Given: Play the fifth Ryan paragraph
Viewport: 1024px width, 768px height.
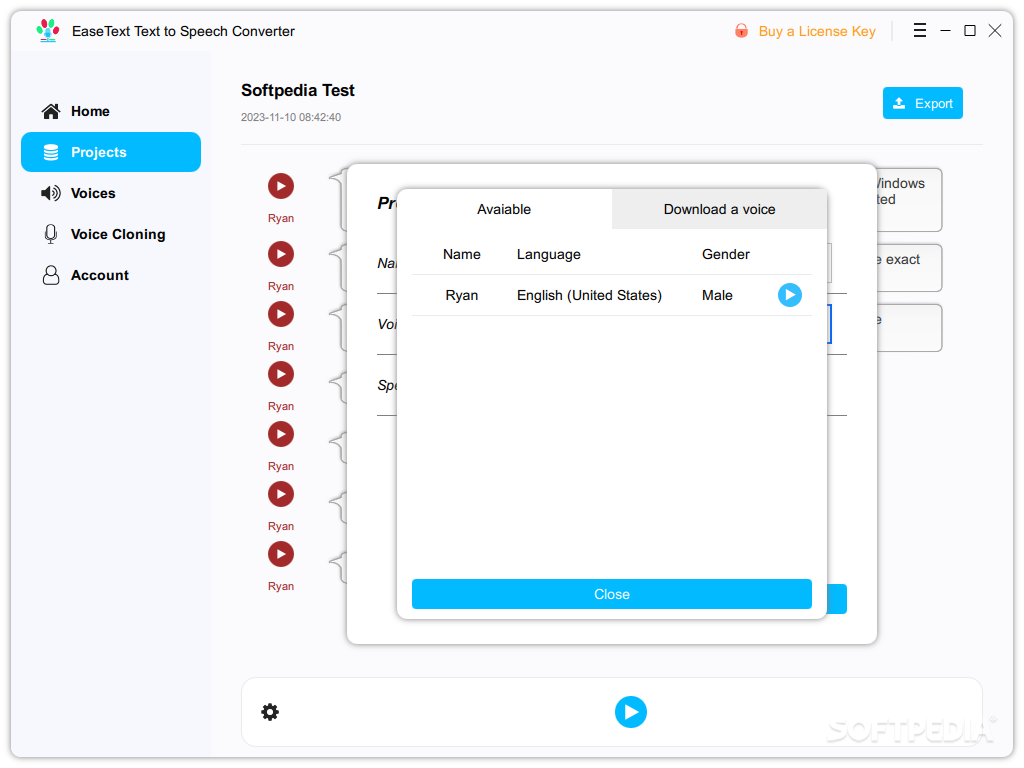Looking at the screenshot, I should click(281, 434).
